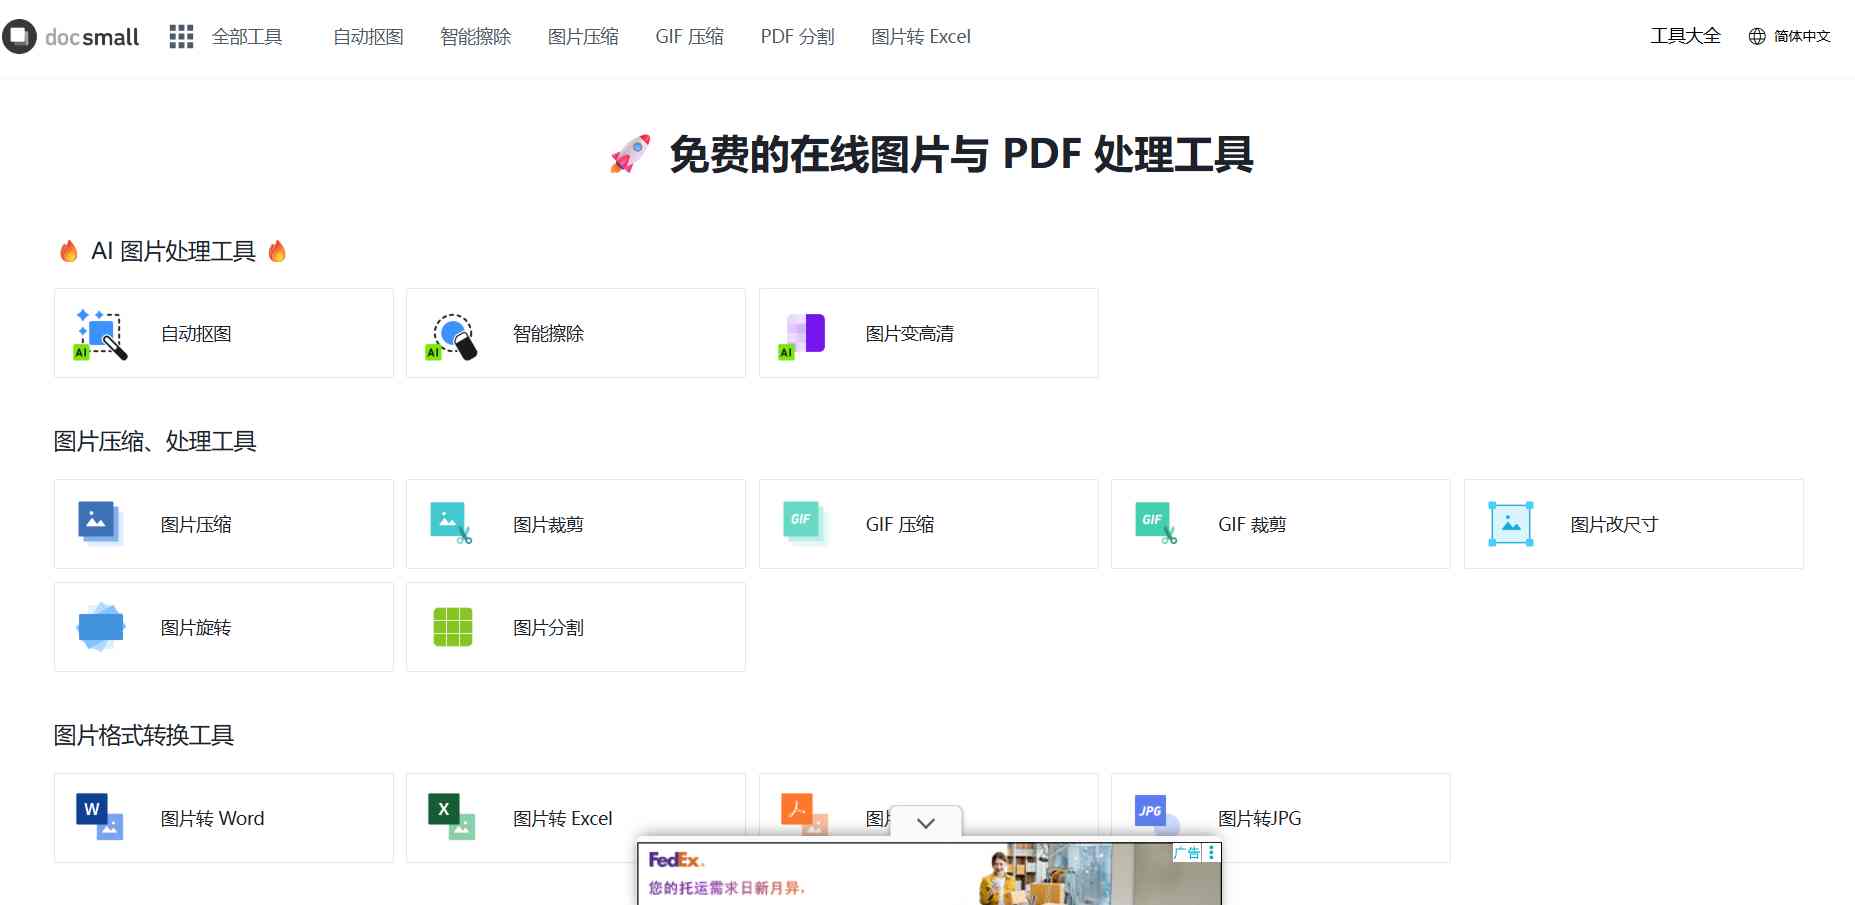Open 图片转 Excel in the top menu

pos(920,37)
